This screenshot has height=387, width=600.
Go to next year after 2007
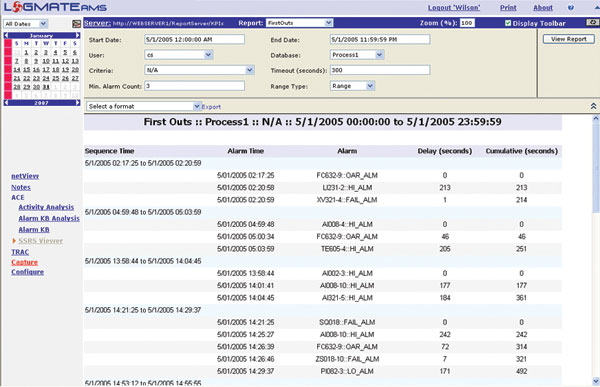coord(78,103)
